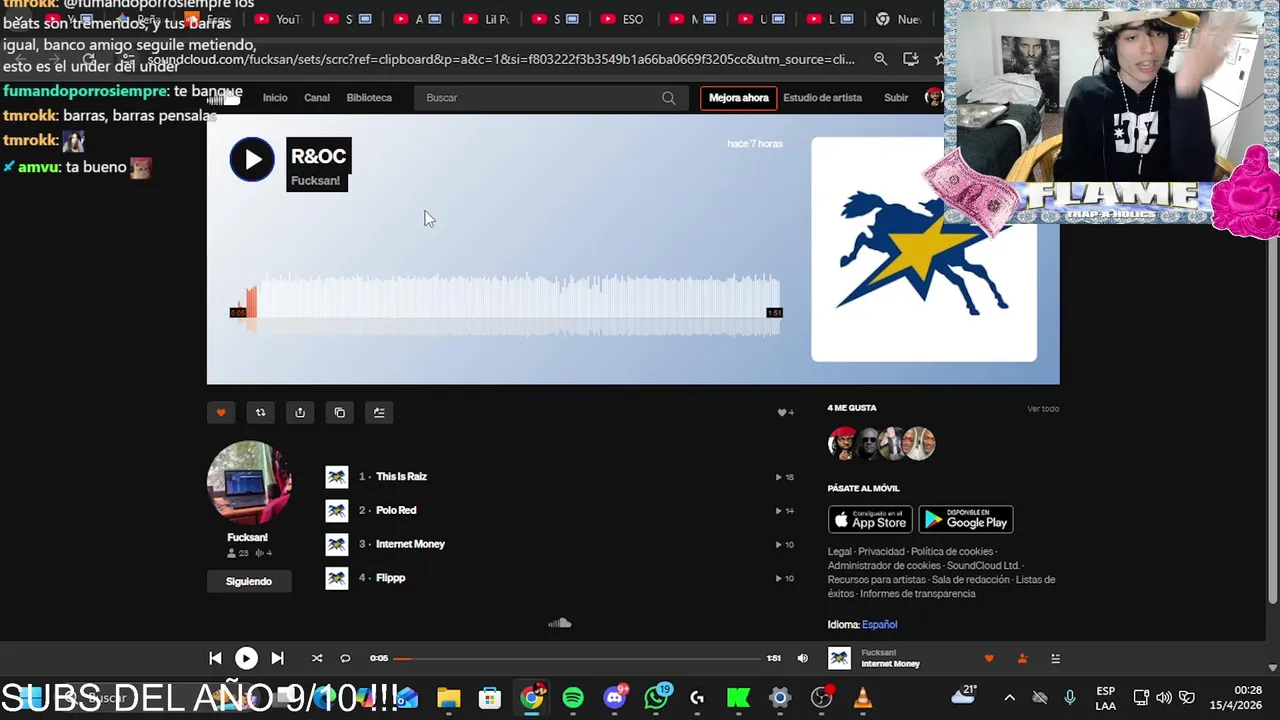Toggle following artist icon in player bar
The image size is (1280, 720).
(1022, 658)
